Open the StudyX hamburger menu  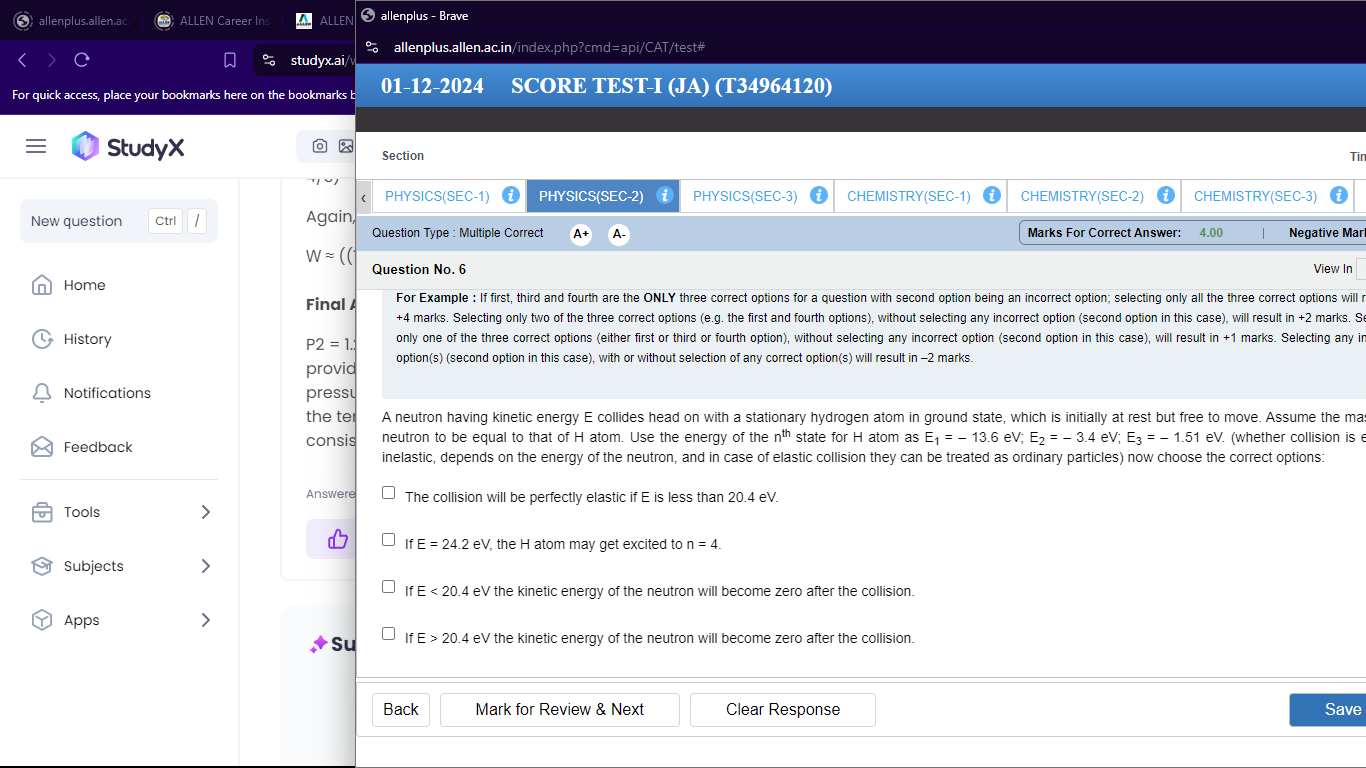pos(36,146)
